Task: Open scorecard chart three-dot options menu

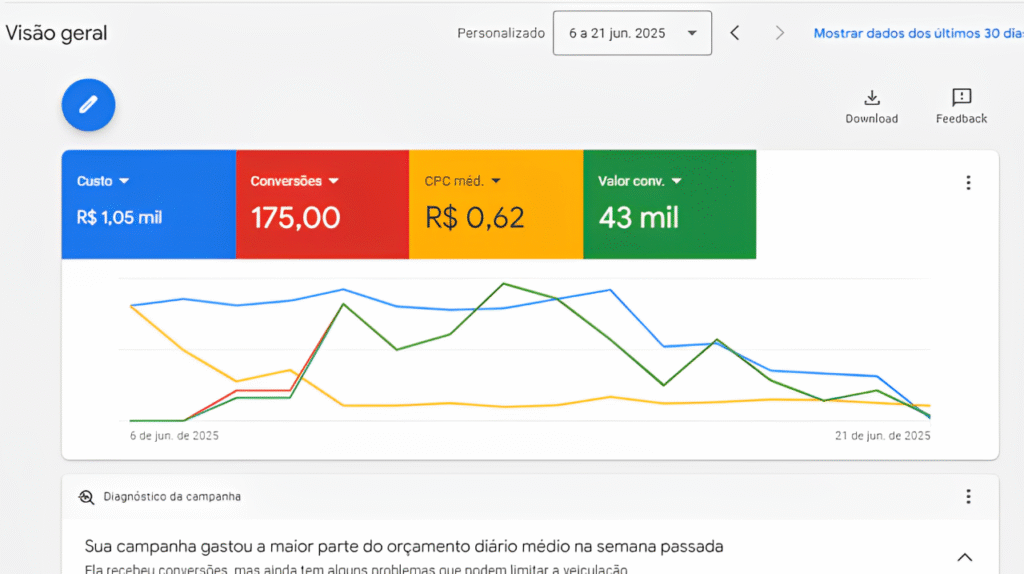Action: click(968, 183)
